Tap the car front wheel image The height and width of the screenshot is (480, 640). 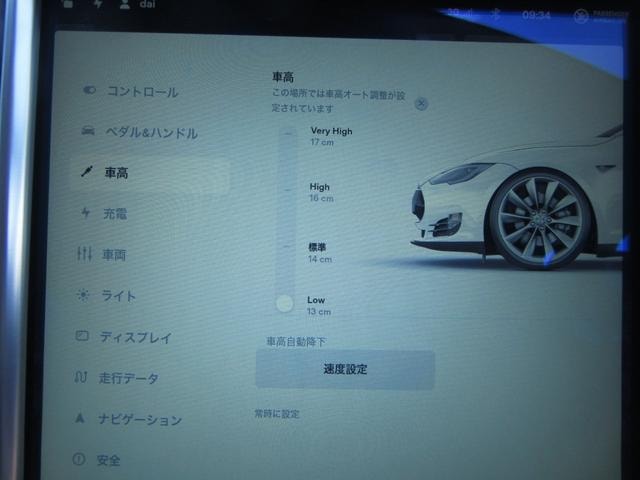tap(540, 218)
